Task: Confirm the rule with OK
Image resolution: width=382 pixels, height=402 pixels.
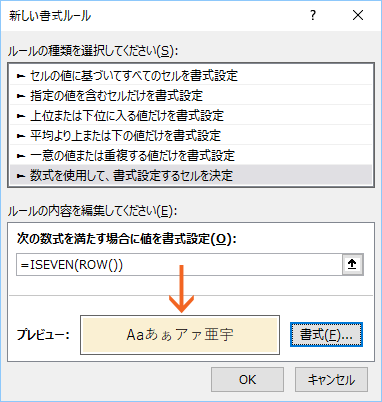Action: (x=247, y=380)
